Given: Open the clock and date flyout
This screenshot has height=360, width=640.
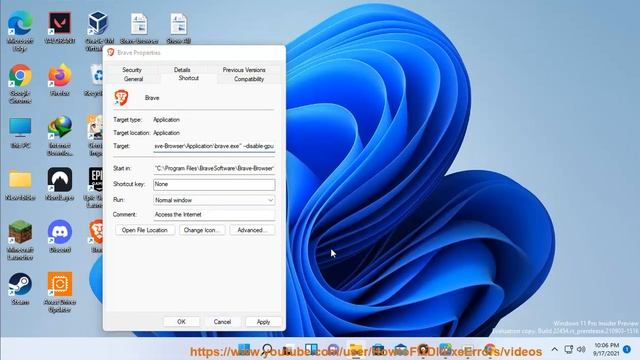Looking at the screenshot, I should [x=606, y=349].
